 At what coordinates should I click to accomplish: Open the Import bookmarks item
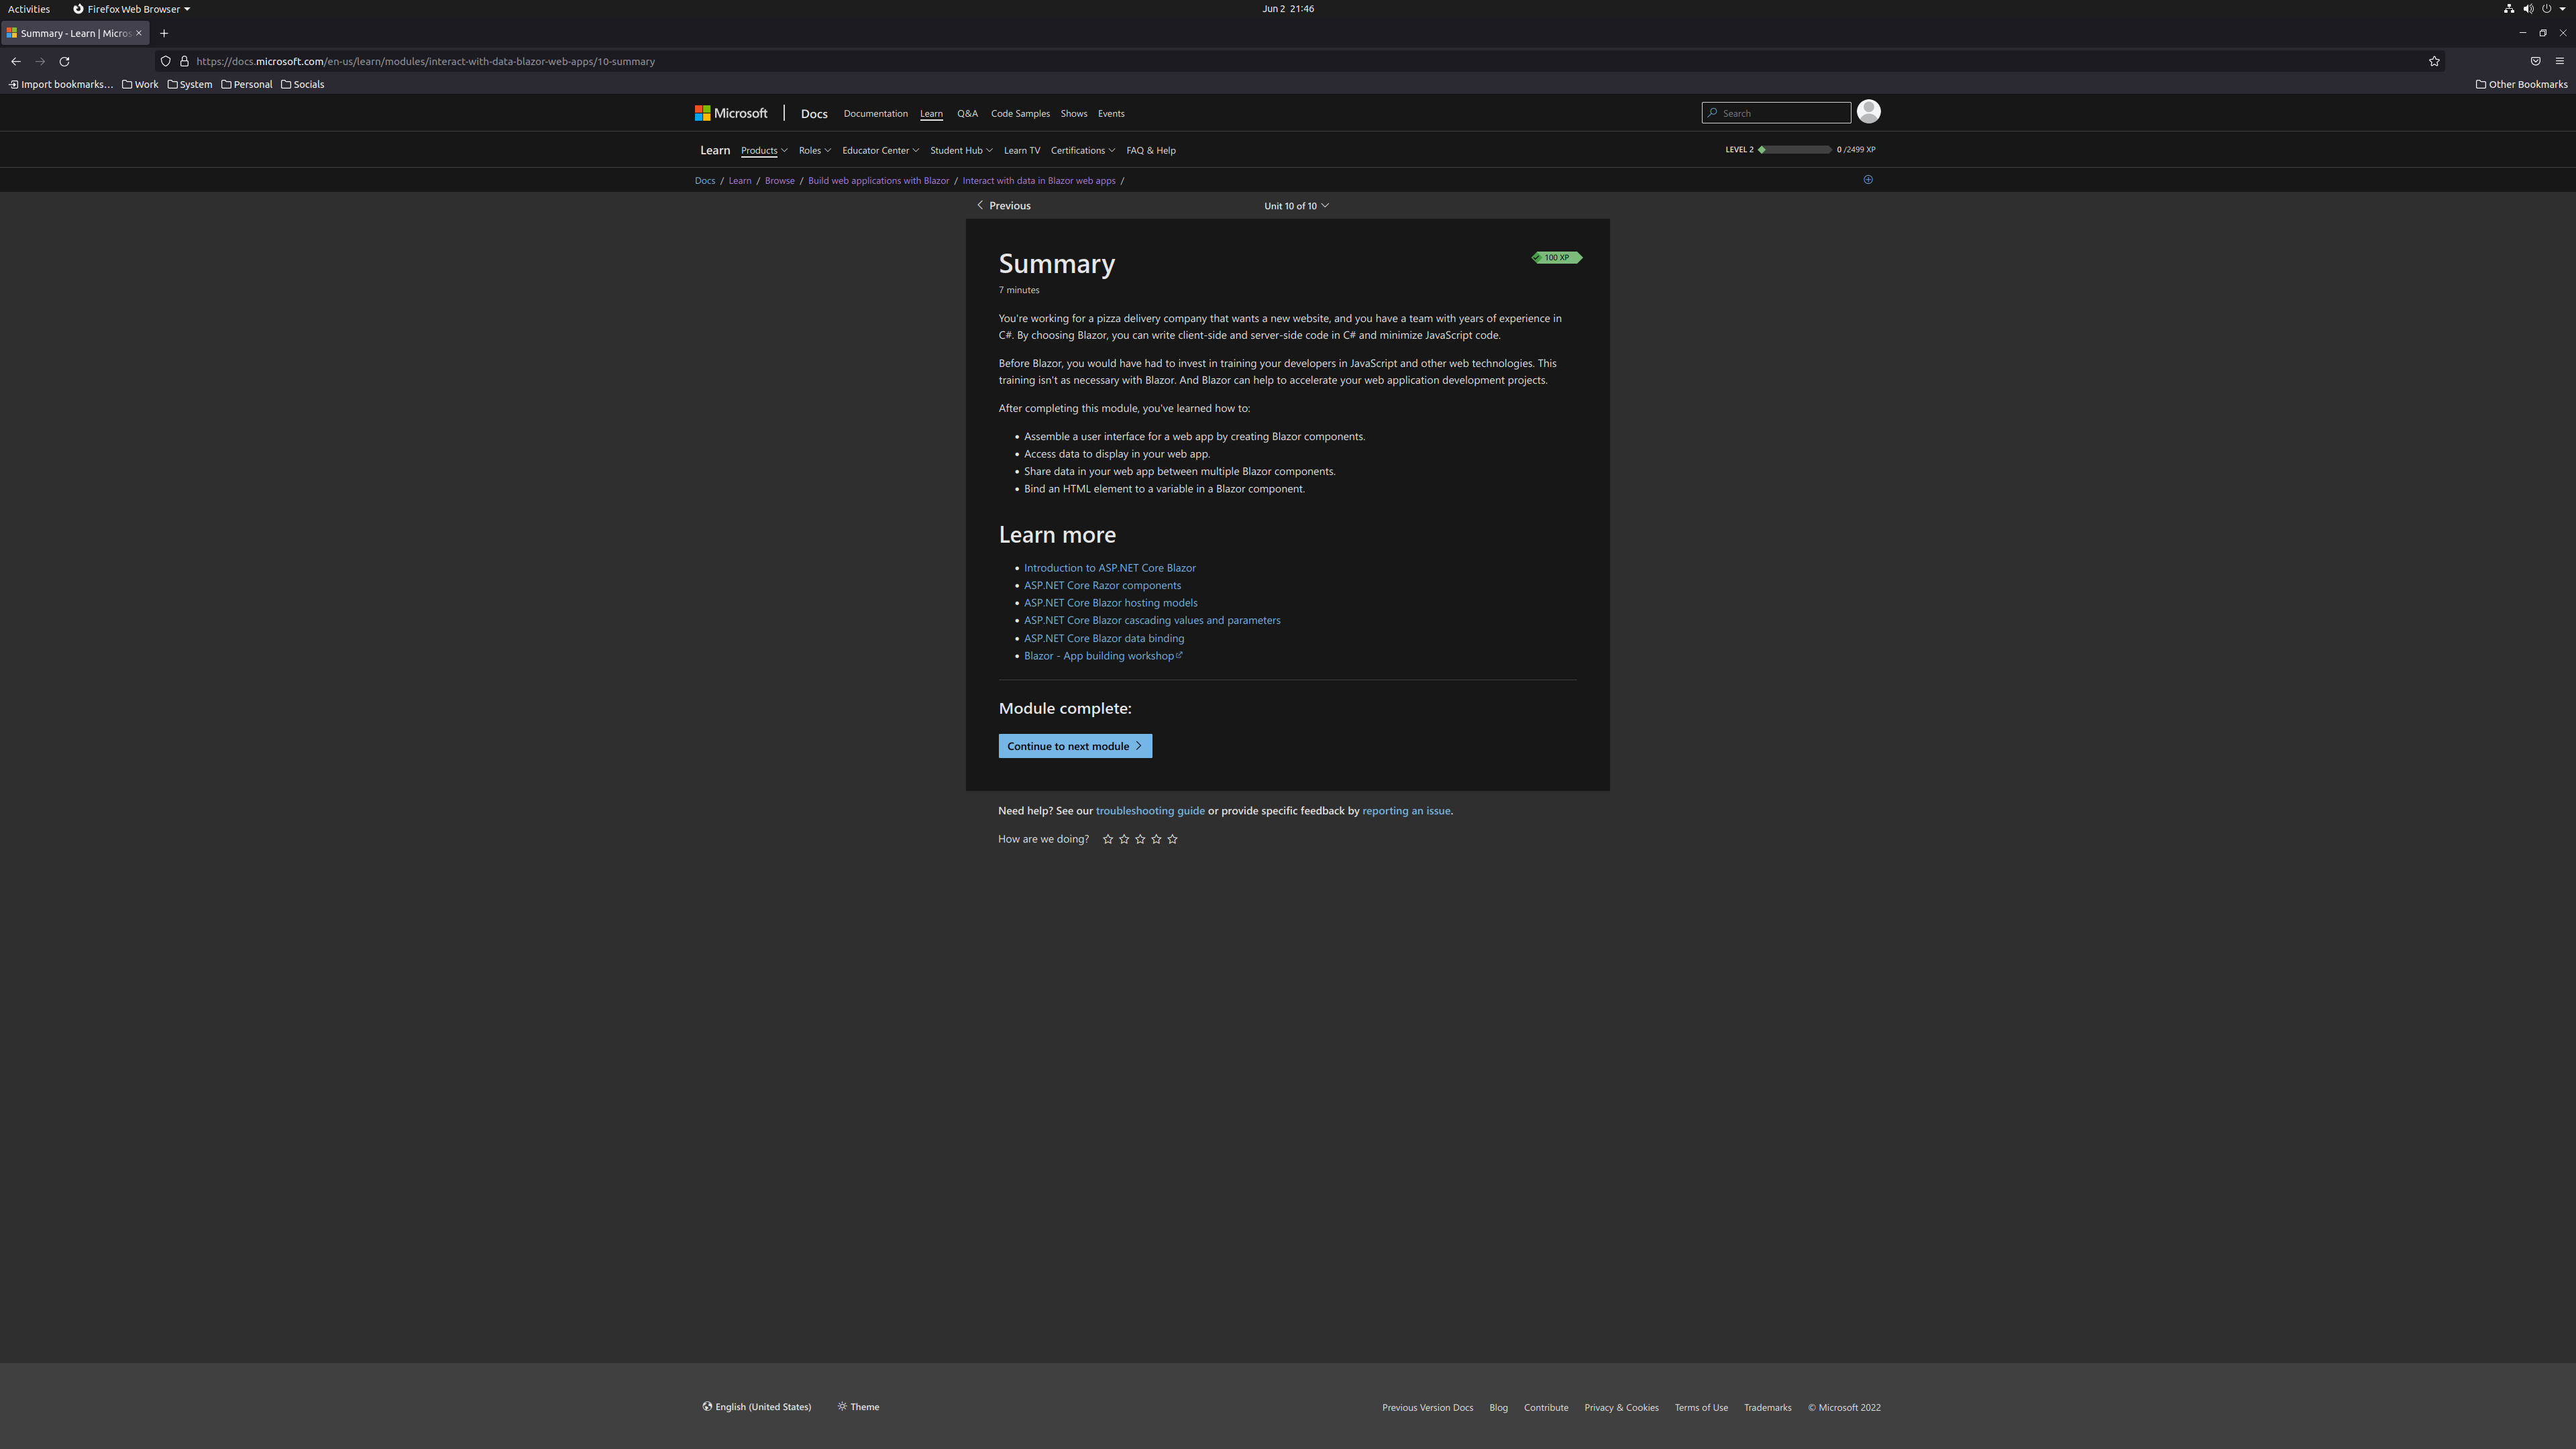[x=60, y=84]
